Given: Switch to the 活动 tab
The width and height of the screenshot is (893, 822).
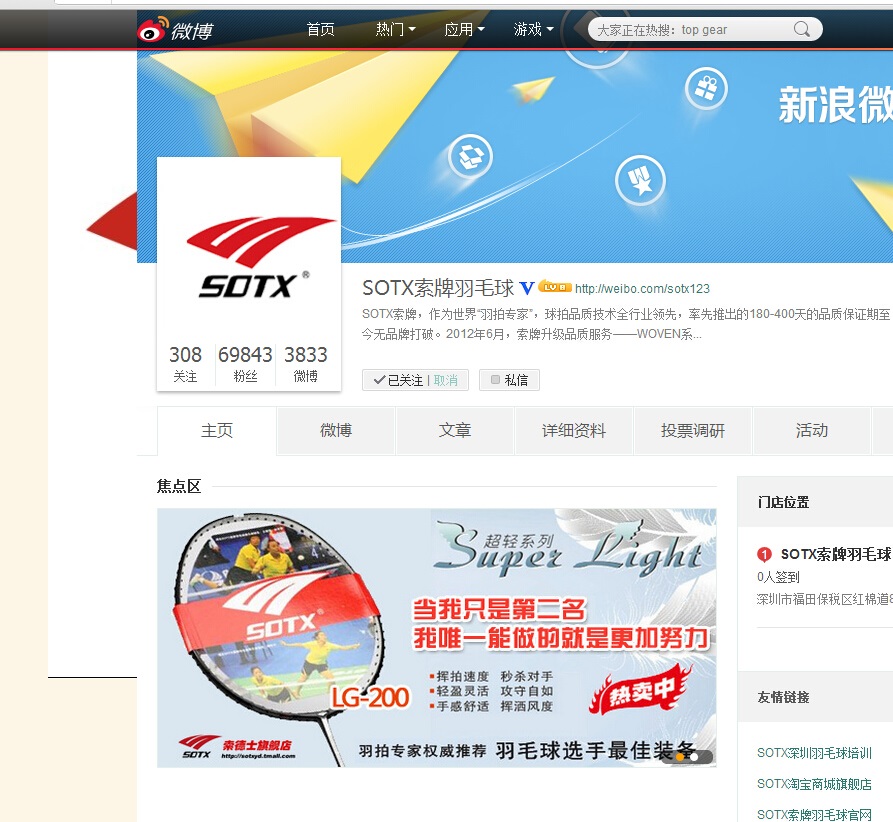Looking at the screenshot, I should 812,431.
